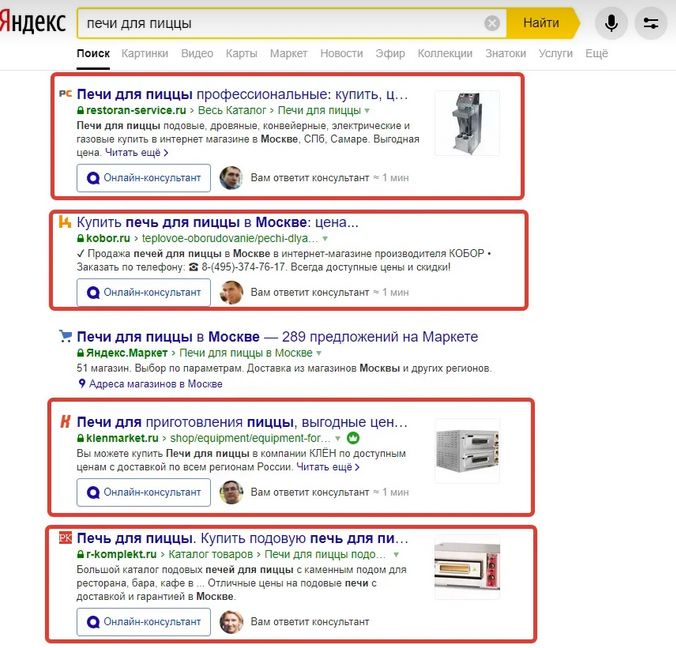The width and height of the screenshot is (676, 648).
Task: Click the klenmarket.ru favicon
Action: point(65,421)
